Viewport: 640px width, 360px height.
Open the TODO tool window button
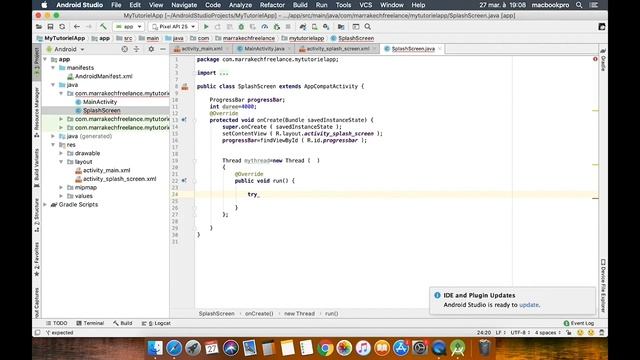point(56,323)
